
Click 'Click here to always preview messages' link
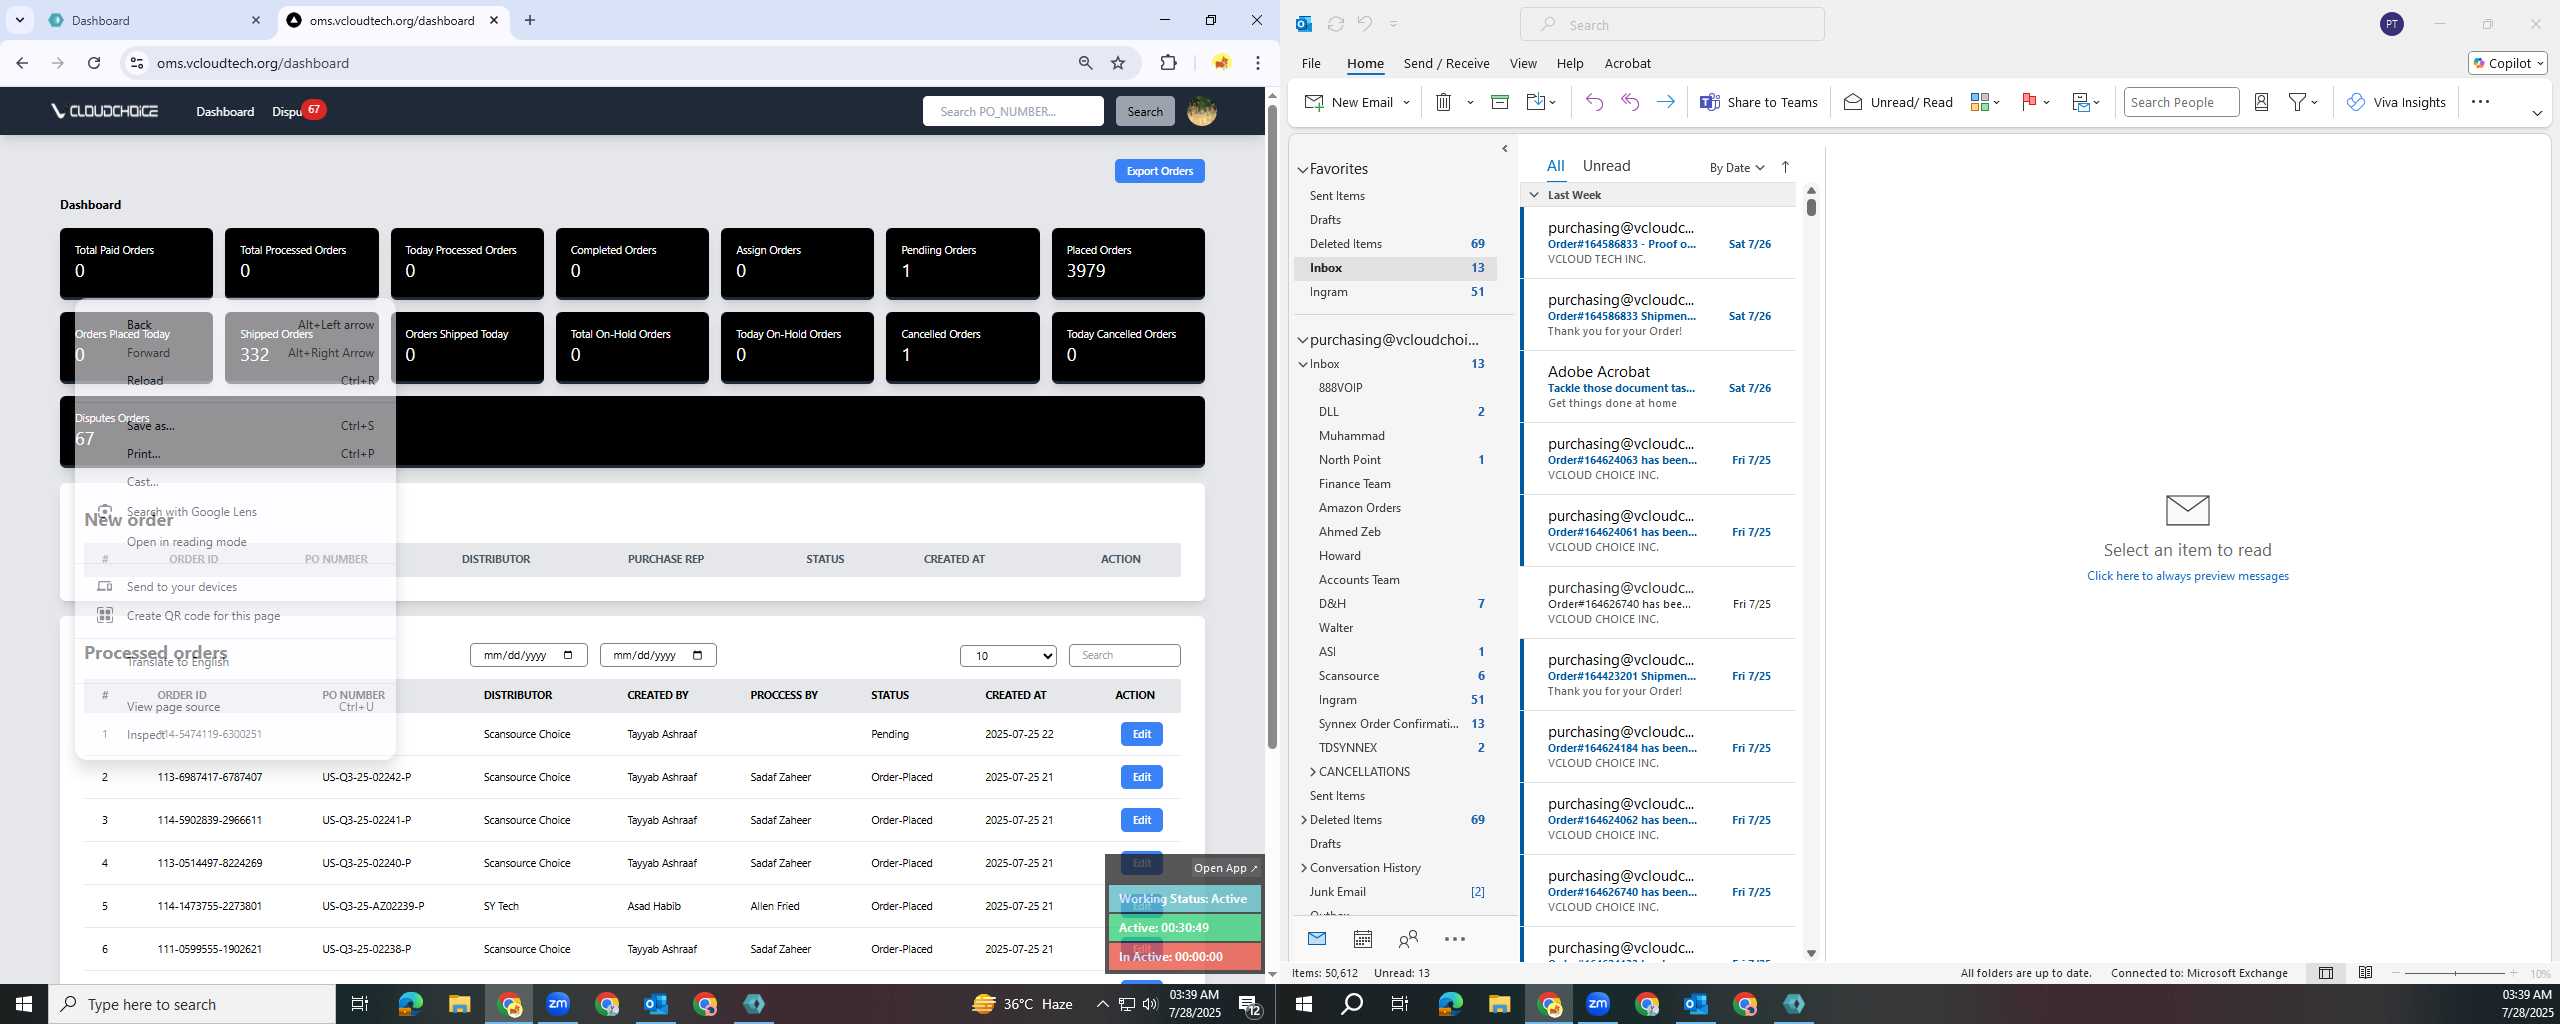click(x=2187, y=576)
